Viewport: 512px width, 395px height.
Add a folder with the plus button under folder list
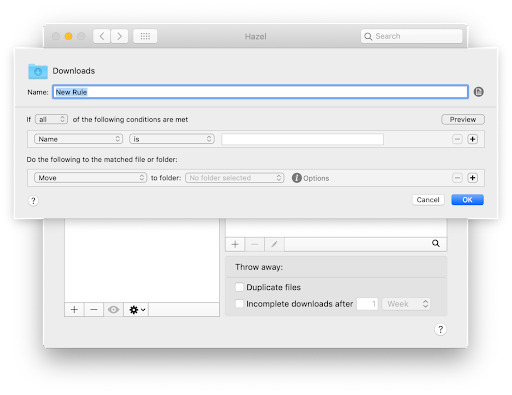tap(74, 310)
